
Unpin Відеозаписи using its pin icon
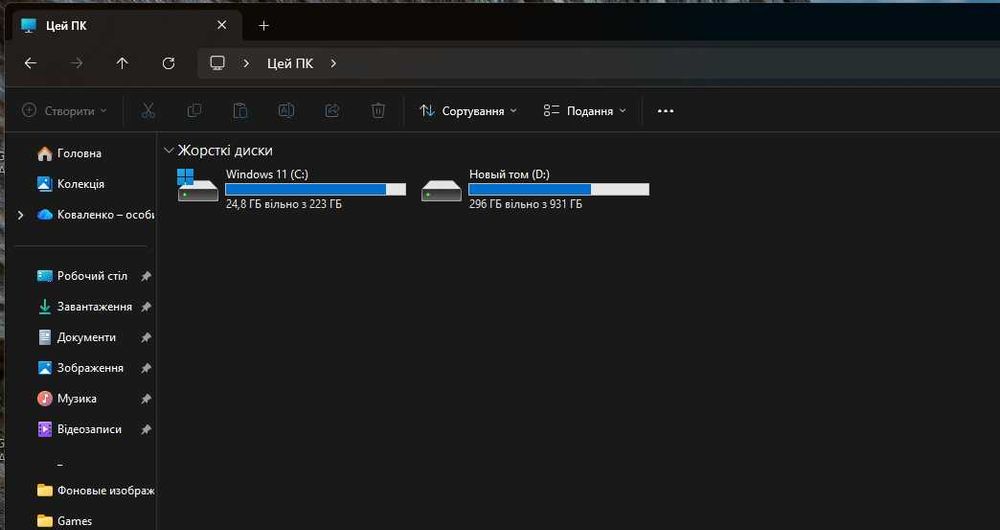[x=146, y=429]
